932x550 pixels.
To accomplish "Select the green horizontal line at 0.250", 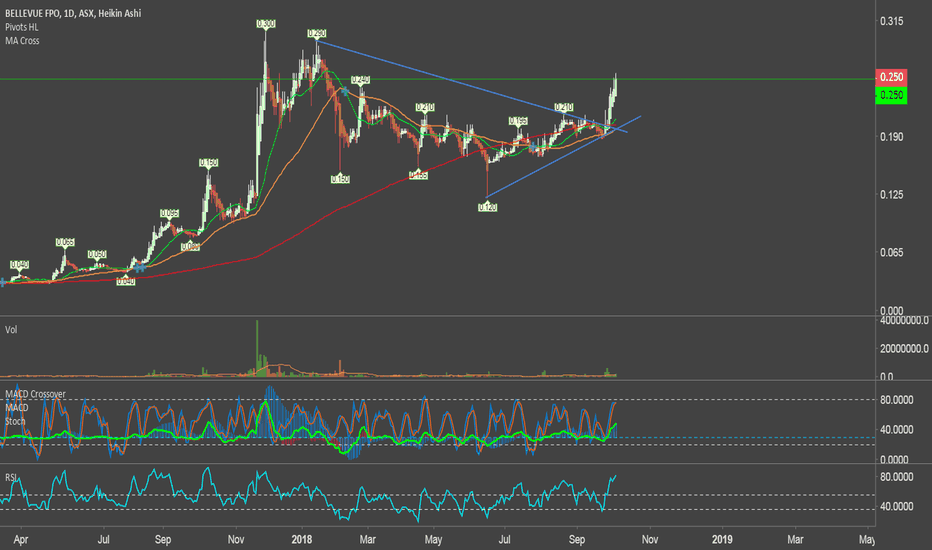I will (437, 79).
